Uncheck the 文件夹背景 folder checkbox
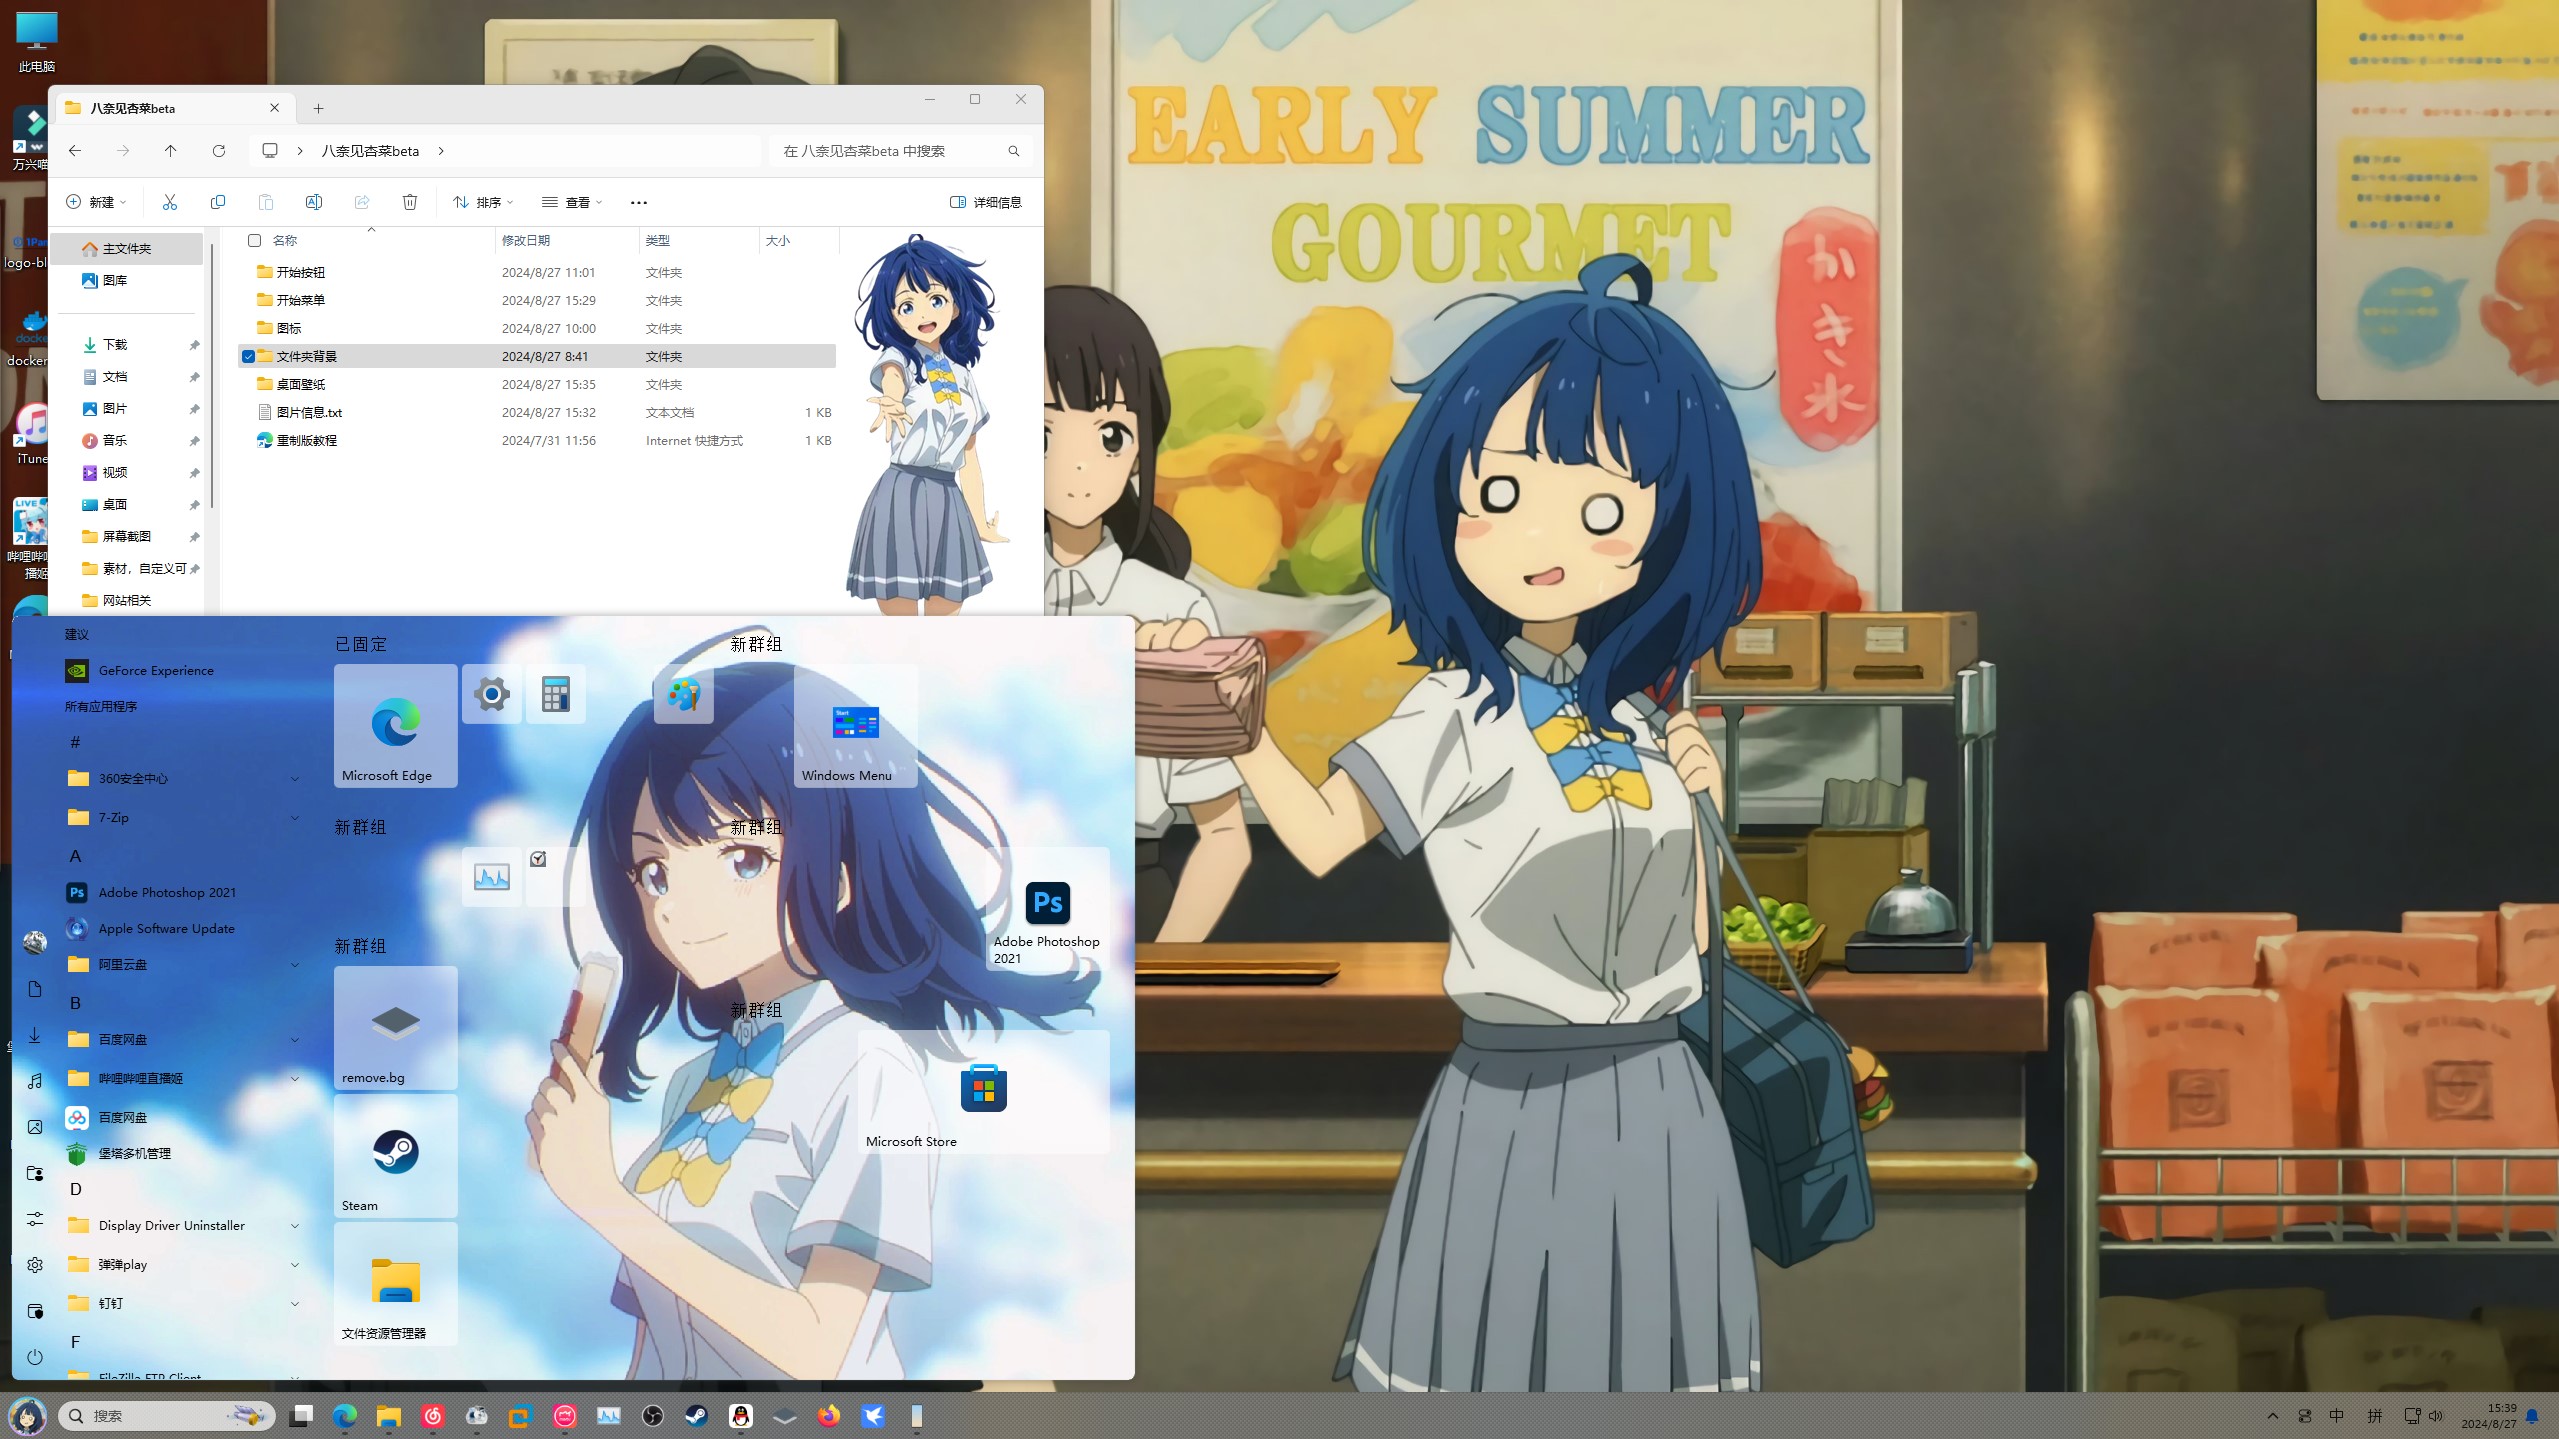Viewport: 2559px width, 1439px height. click(x=249, y=356)
